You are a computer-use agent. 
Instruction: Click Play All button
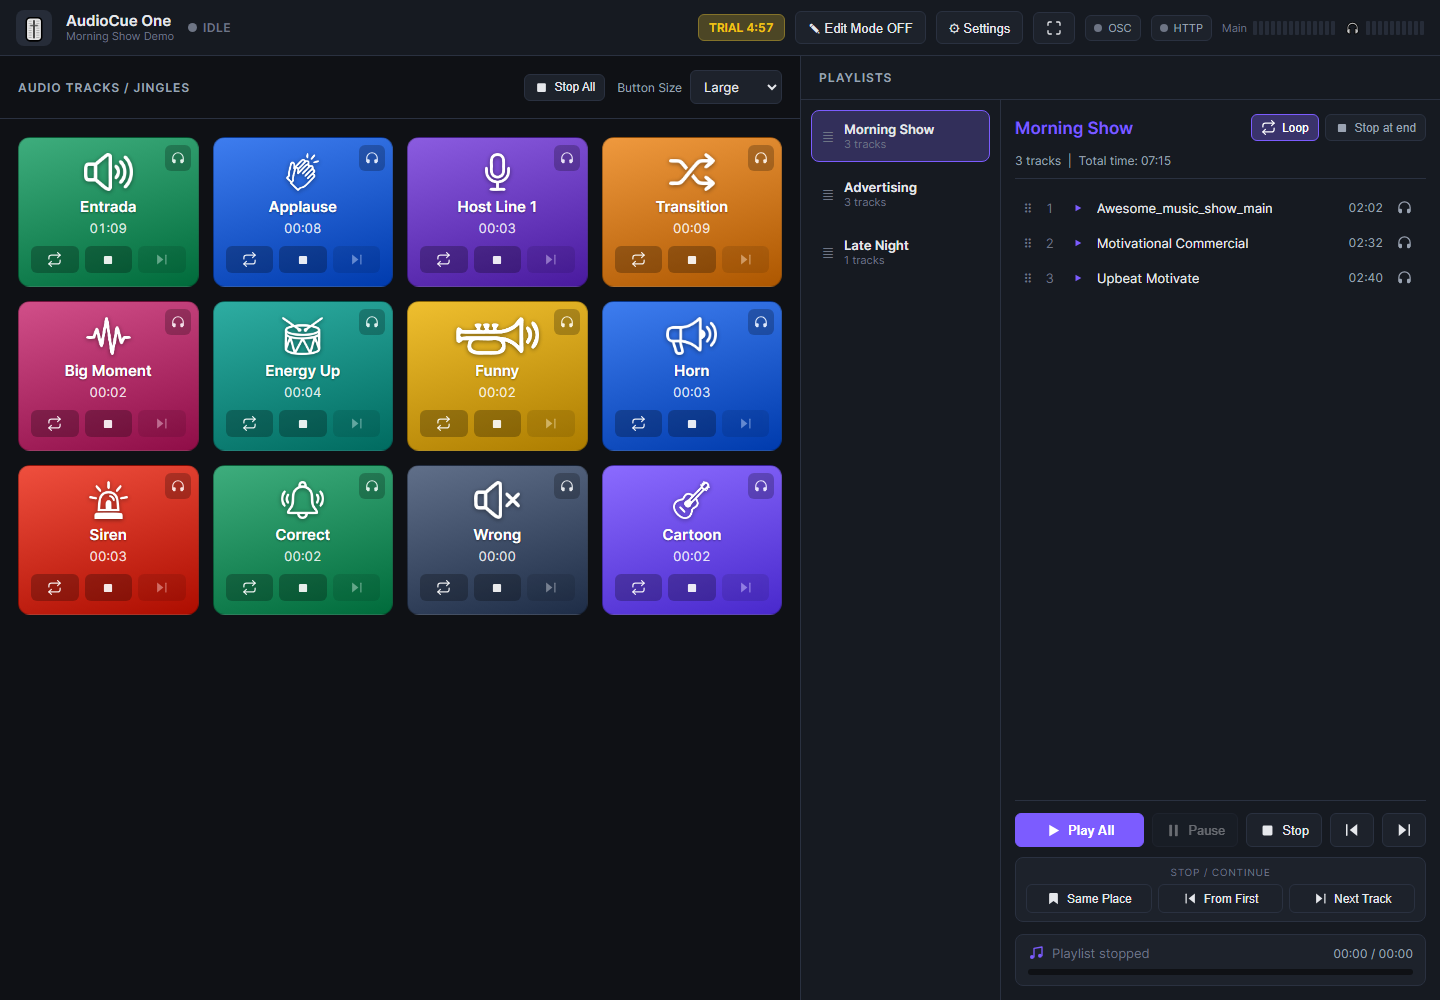[x=1079, y=830]
